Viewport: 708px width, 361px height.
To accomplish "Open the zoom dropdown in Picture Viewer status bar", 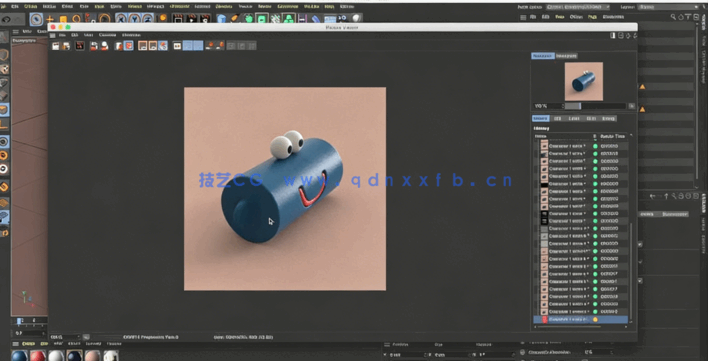I will [65, 337].
